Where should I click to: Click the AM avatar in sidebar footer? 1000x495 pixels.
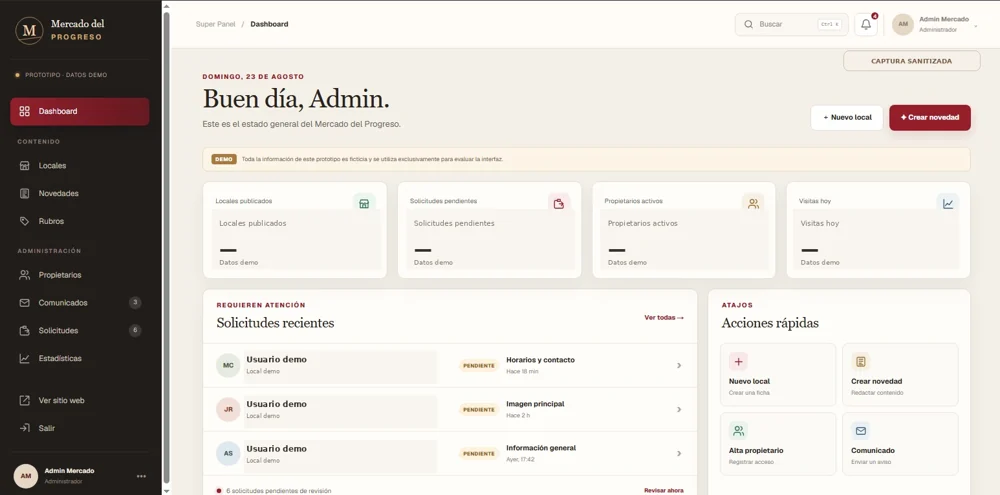[26, 476]
